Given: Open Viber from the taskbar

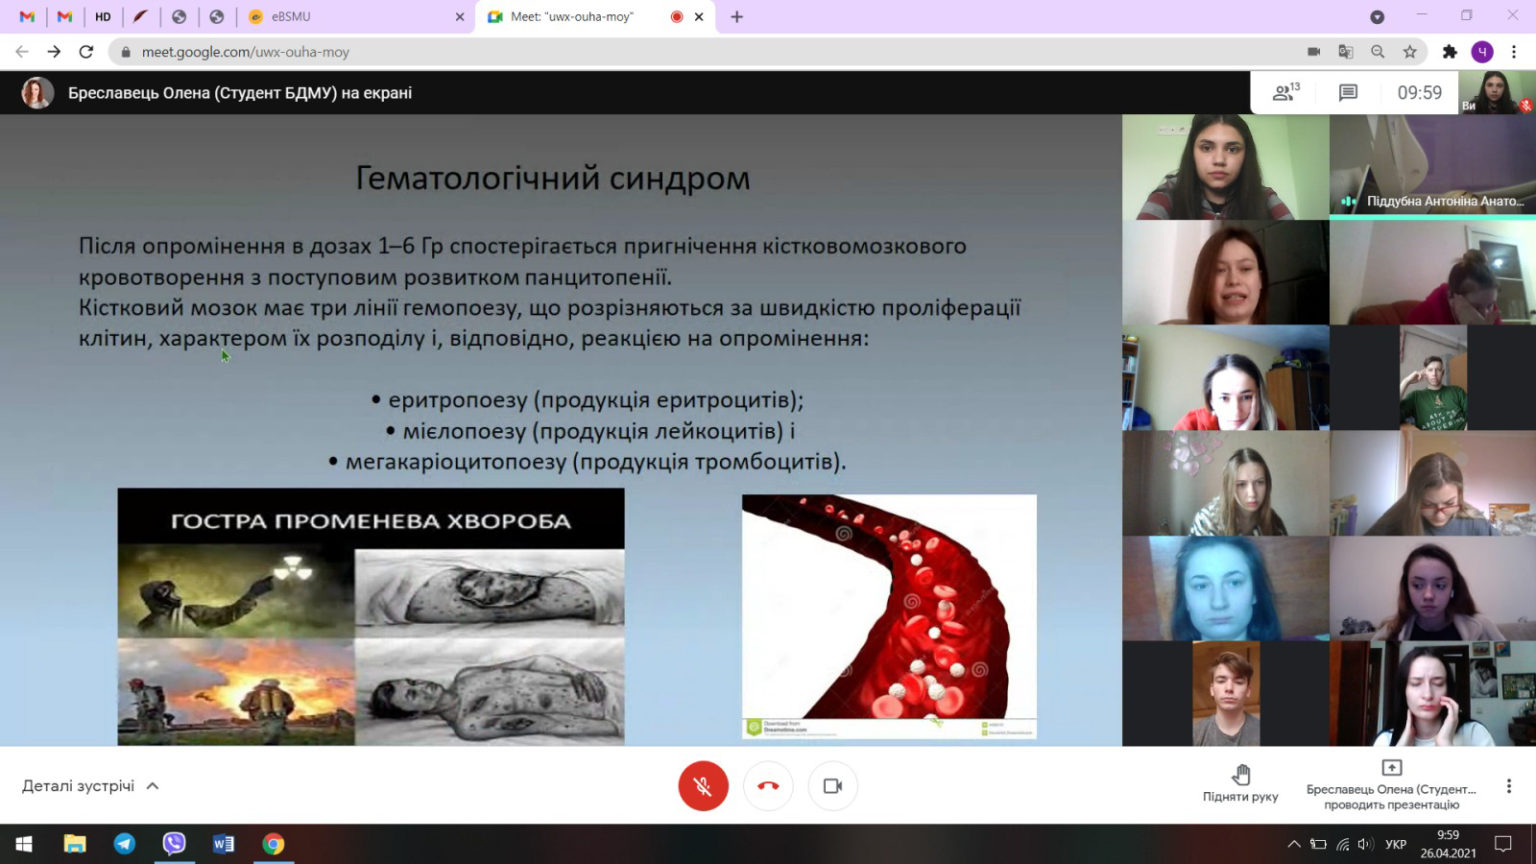Looking at the screenshot, I should 174,844.
